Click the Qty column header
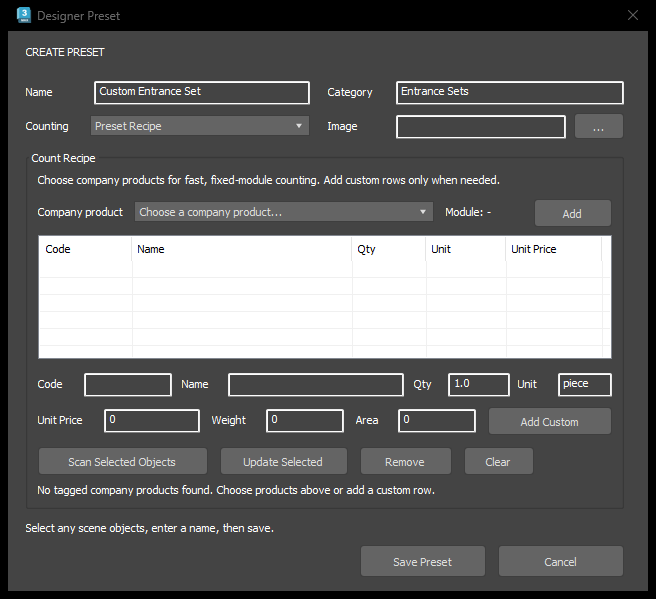 click(389, 249)
